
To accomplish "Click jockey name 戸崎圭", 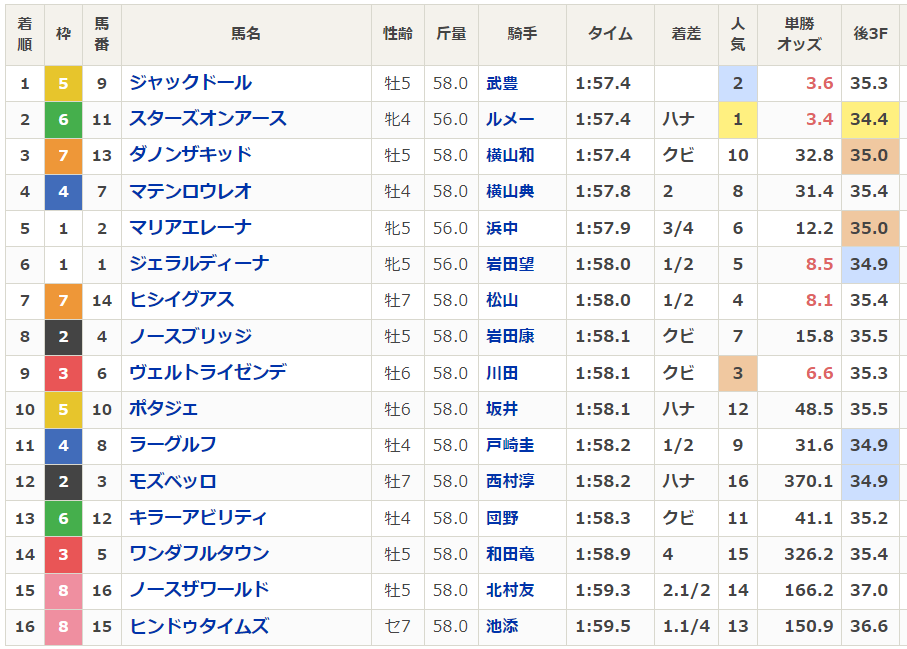I will click(x=510, y=446).
